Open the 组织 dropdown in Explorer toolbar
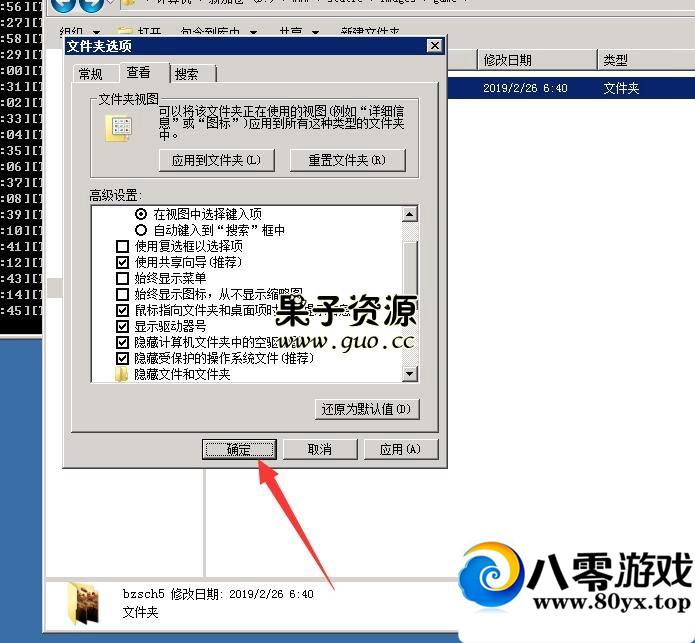 click(79, 32)
